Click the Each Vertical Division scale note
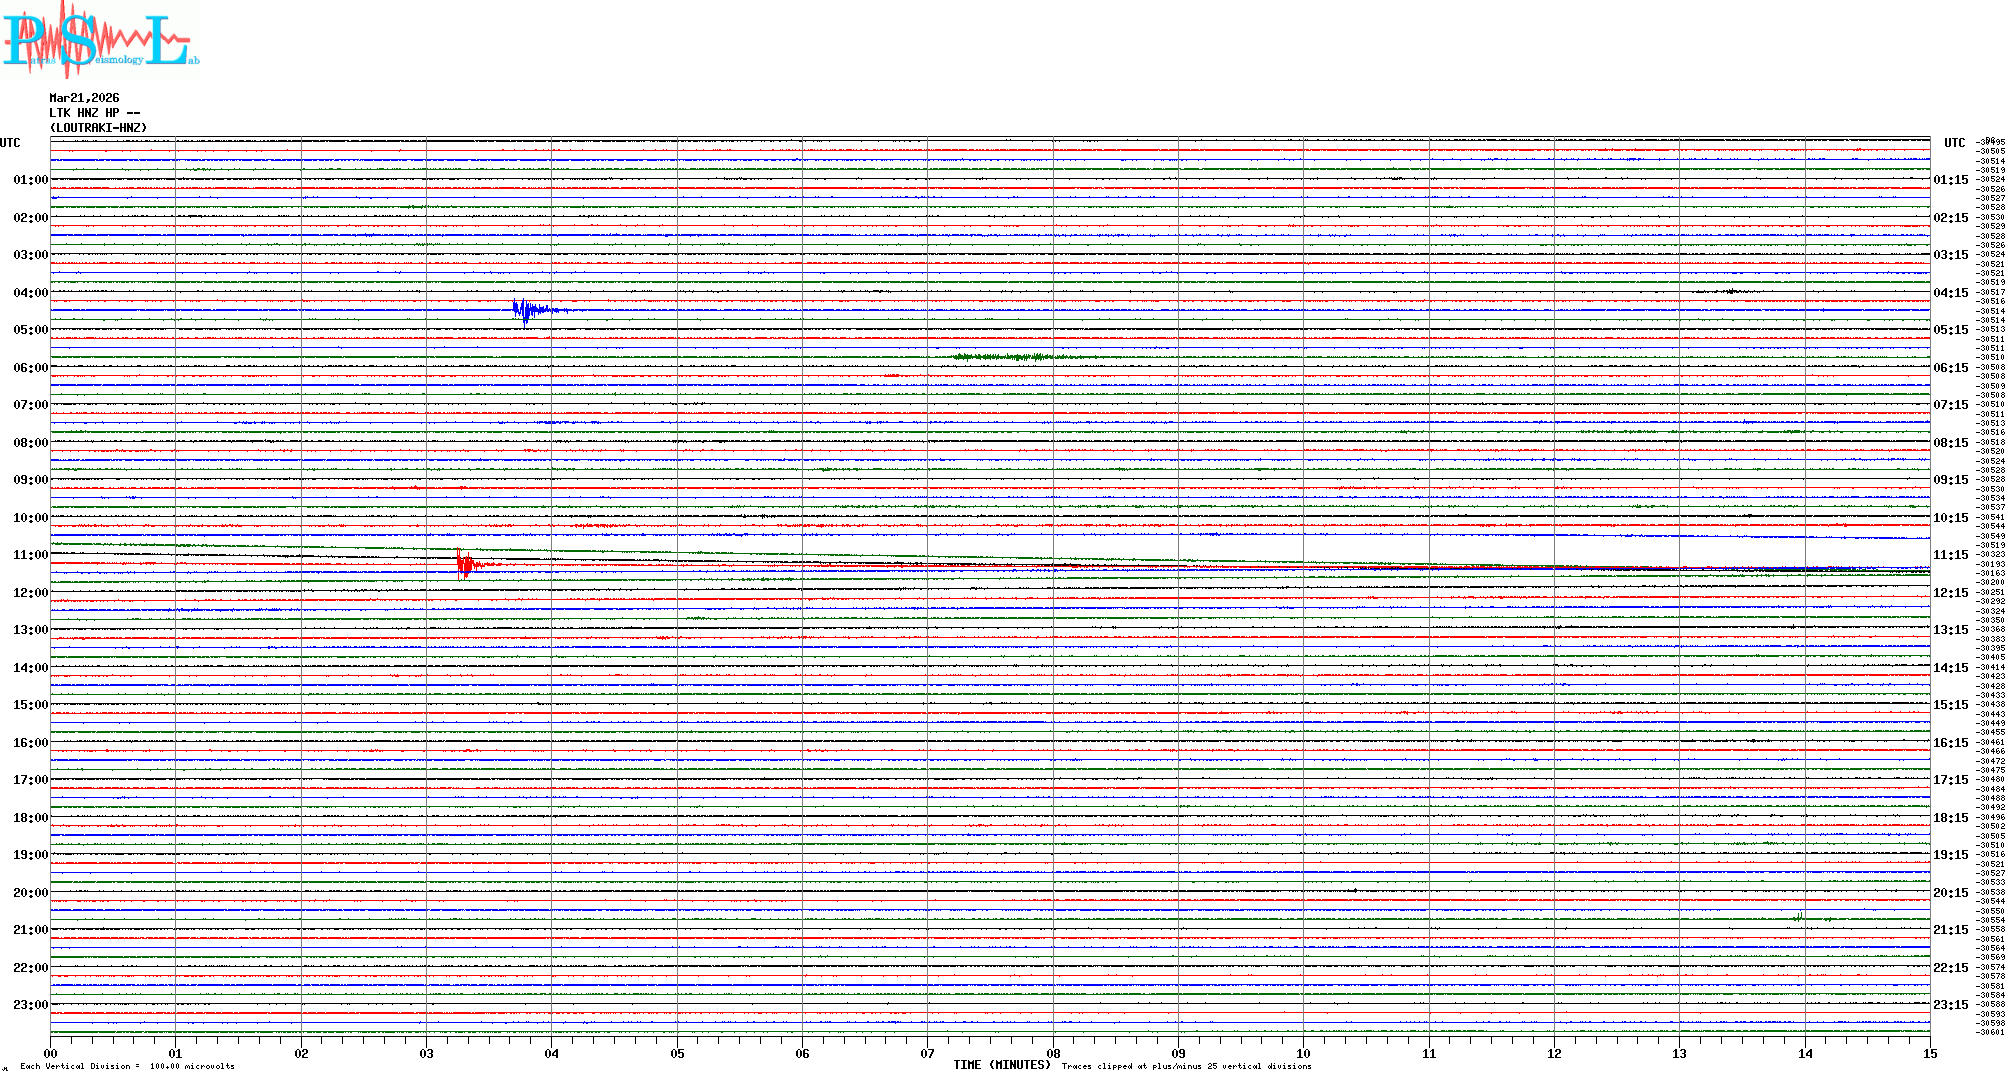Screen dimensions: 2010x1080 tap(127, 1066)
